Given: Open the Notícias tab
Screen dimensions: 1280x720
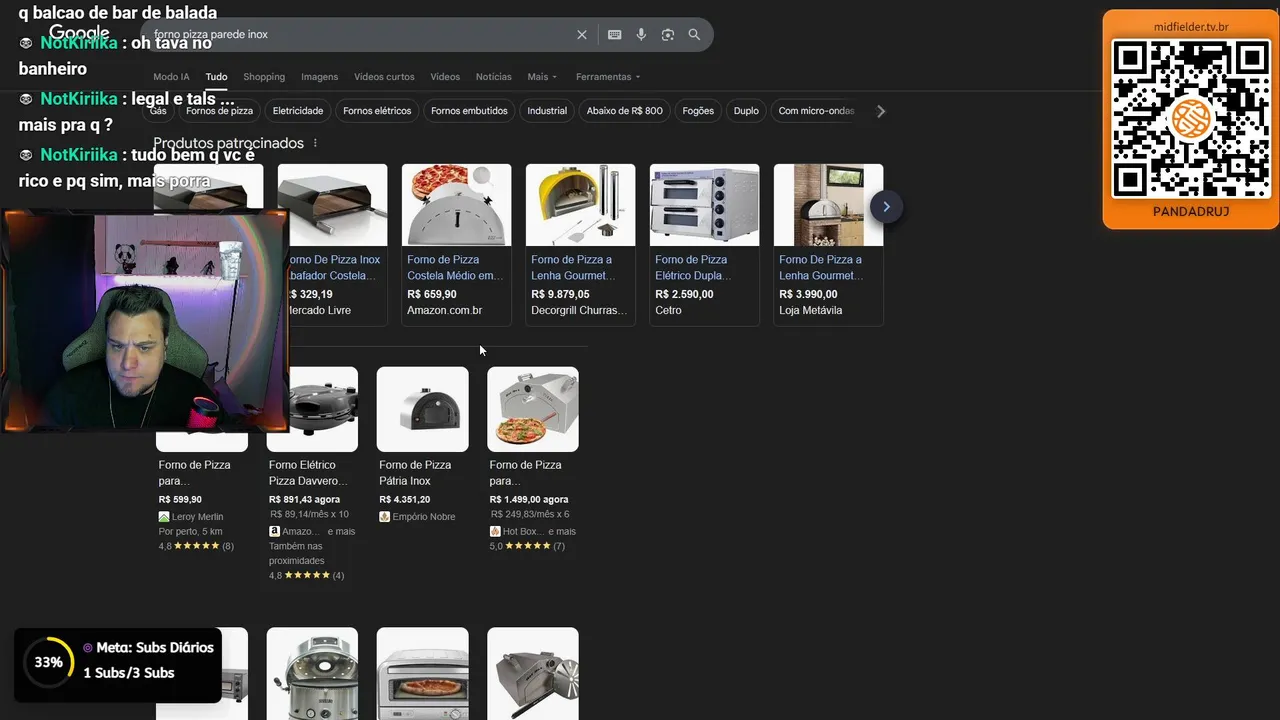Looking at the screenshot, I should click(494, 77).
